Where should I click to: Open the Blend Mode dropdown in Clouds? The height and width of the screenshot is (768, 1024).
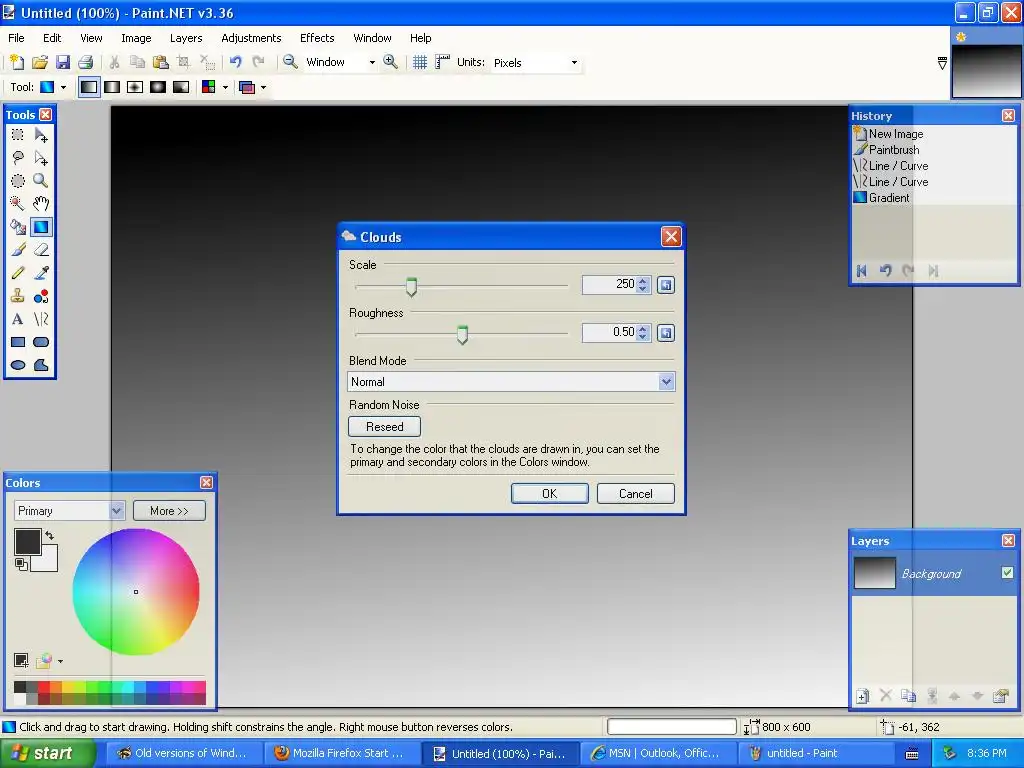[665, 381]
